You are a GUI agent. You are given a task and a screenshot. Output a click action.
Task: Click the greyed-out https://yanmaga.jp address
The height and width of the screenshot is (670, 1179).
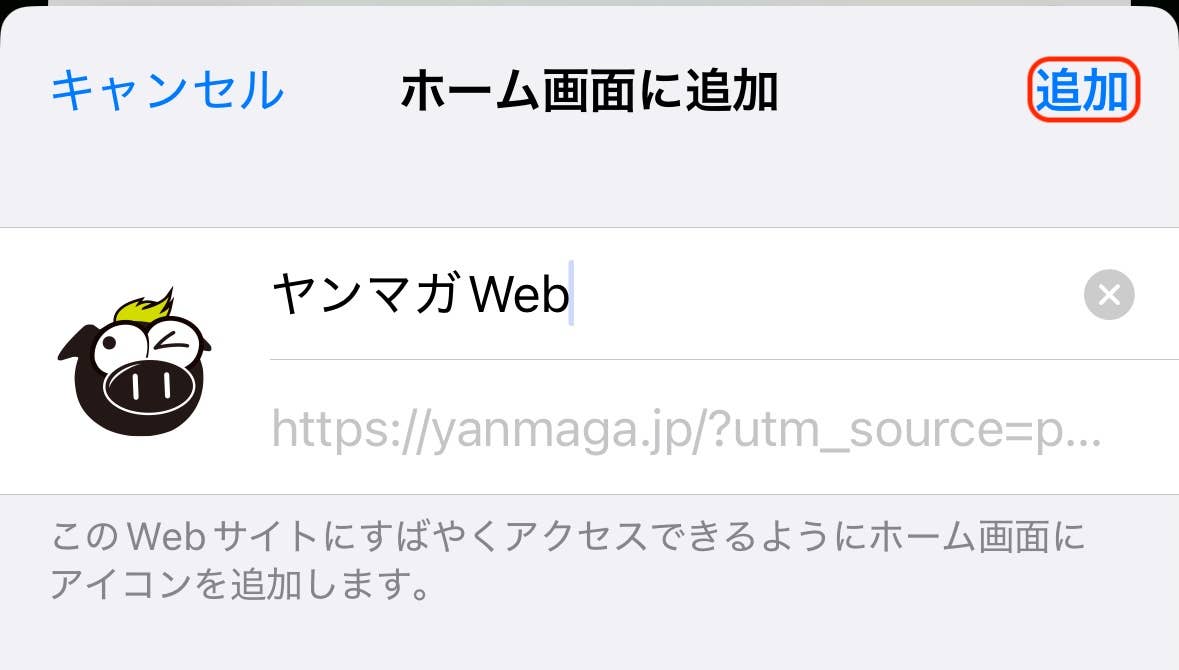click(686, 429)
